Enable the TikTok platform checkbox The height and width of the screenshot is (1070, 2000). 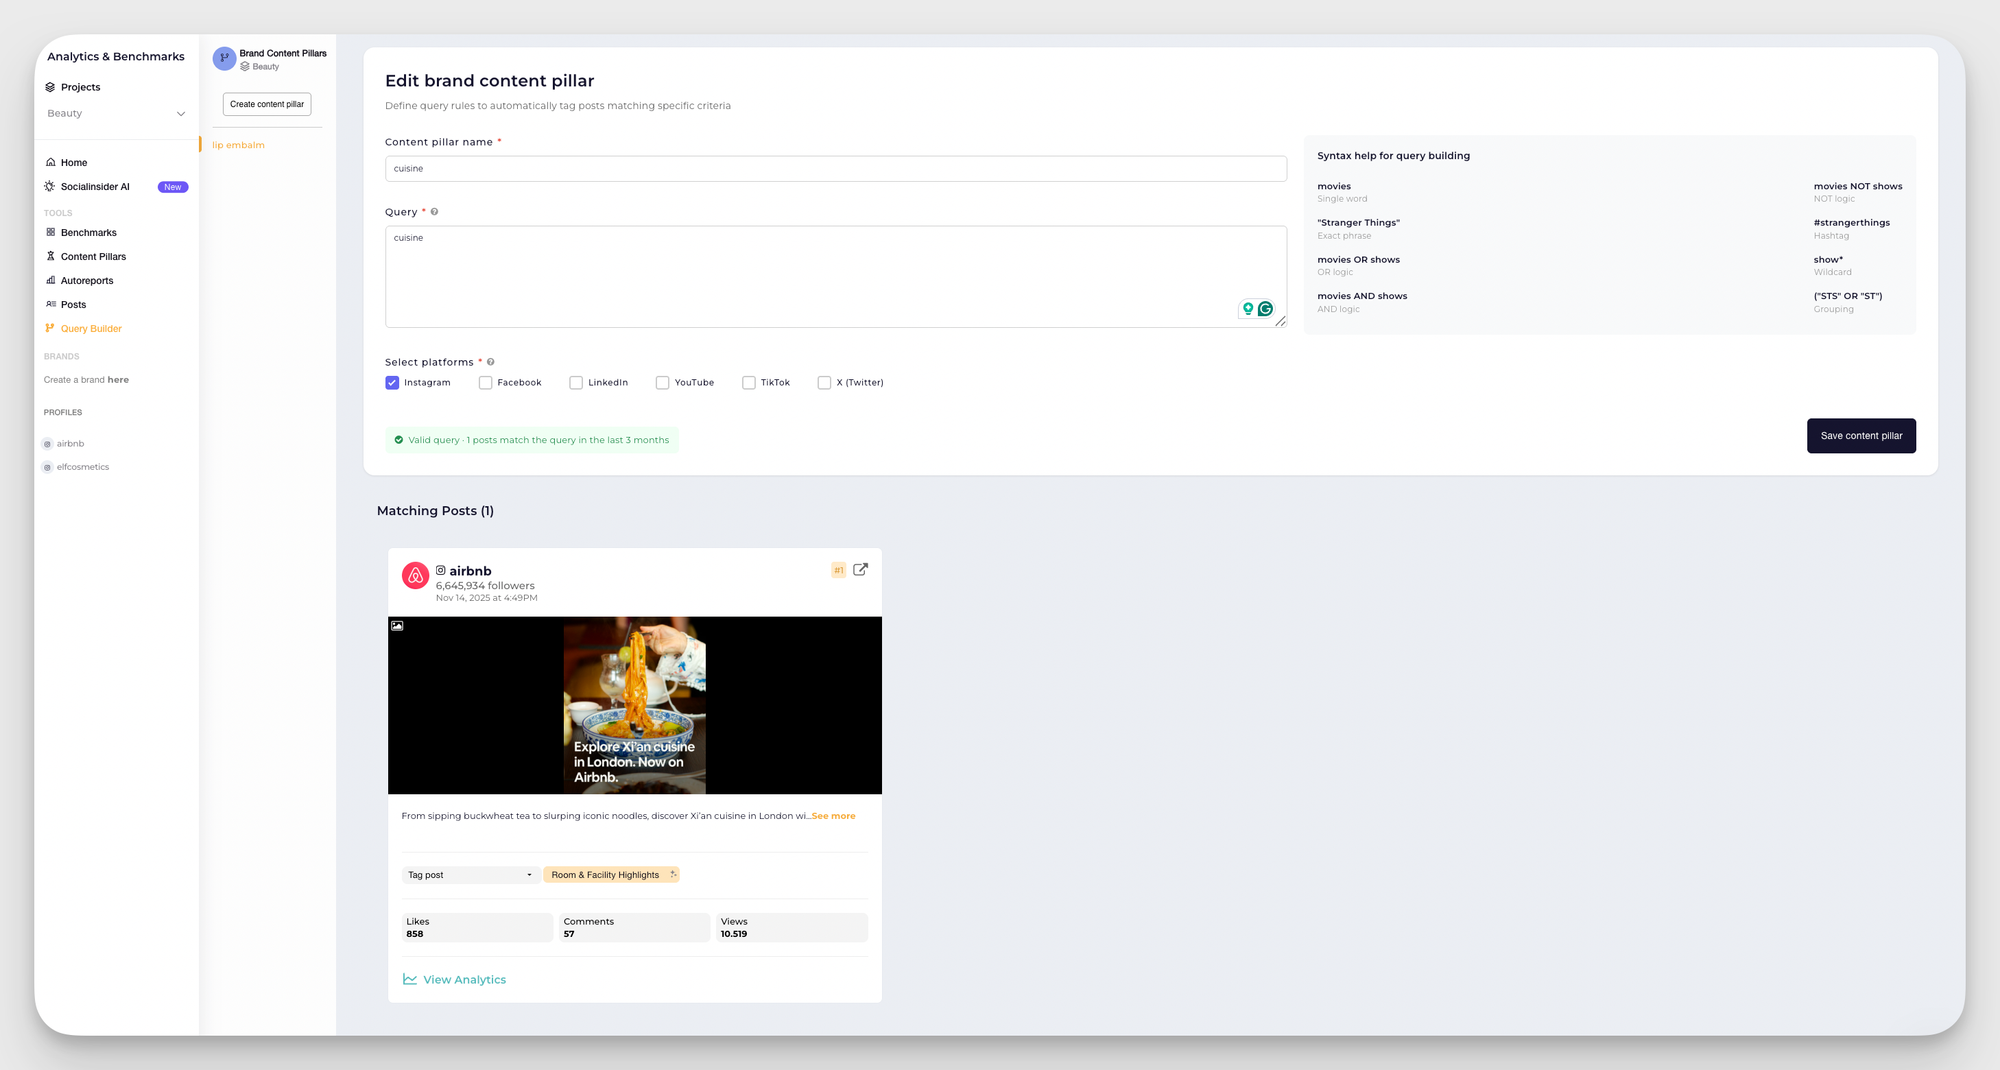point(749,382)
